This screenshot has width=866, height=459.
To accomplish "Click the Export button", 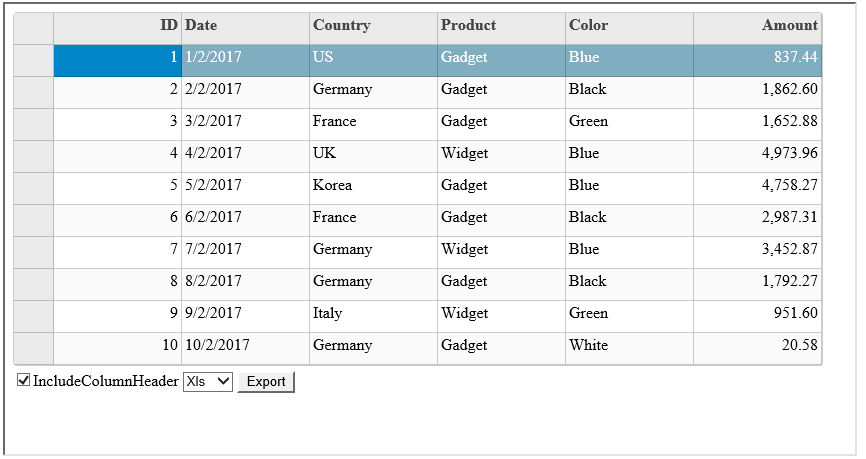I will (266, 381).
